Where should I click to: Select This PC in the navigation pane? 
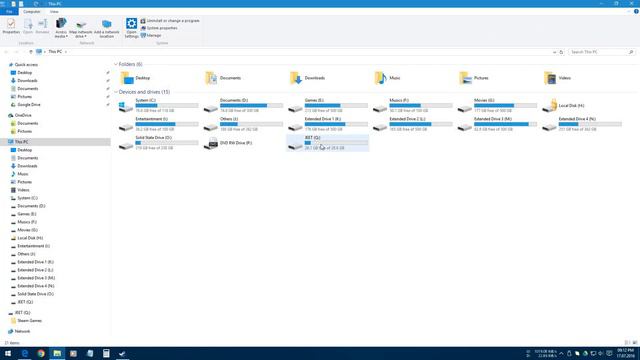click(x=22, y=142)
